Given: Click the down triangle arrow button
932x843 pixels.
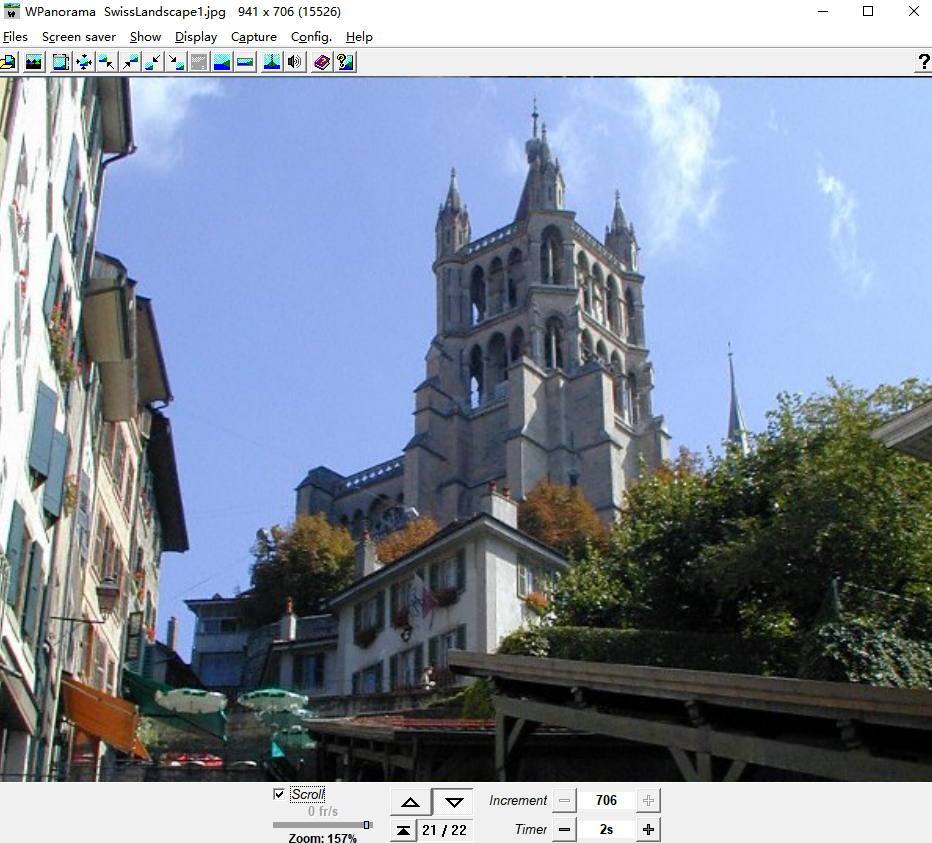Looking at the screenshot, I should point(454,801).
